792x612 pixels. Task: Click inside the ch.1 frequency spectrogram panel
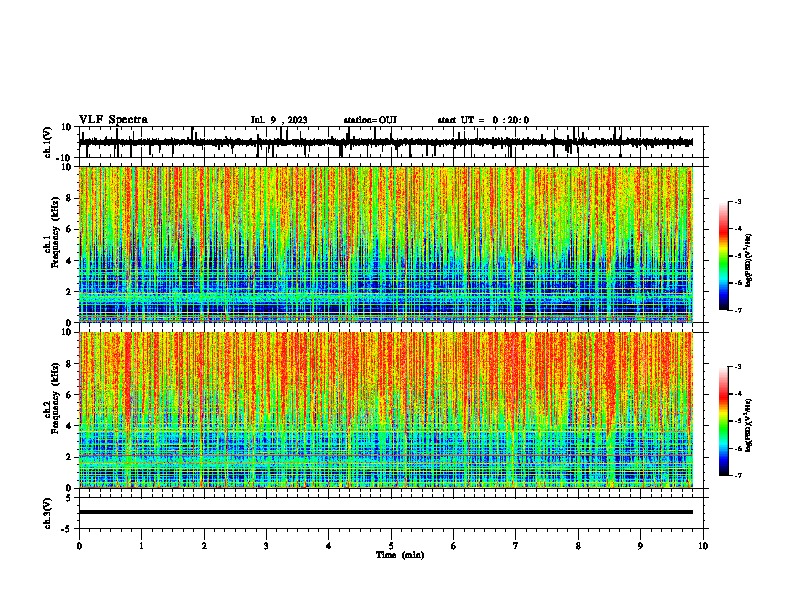pos(386,244)
